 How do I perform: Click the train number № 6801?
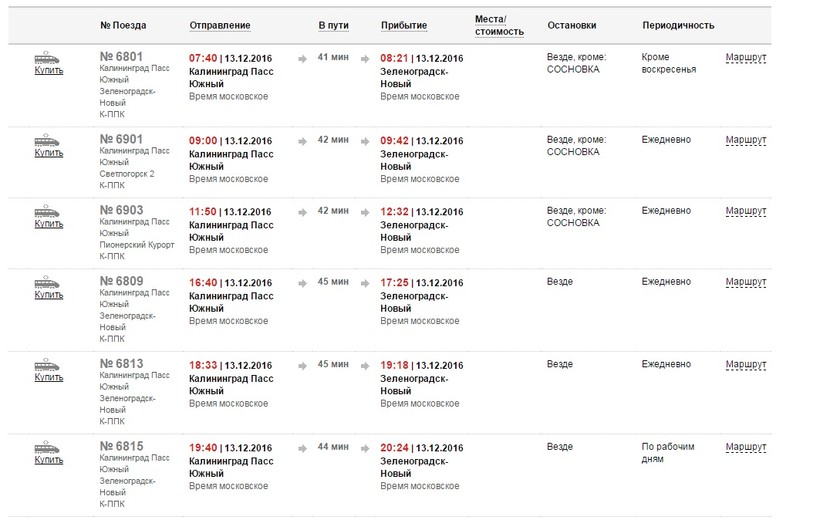coord(123,57)
